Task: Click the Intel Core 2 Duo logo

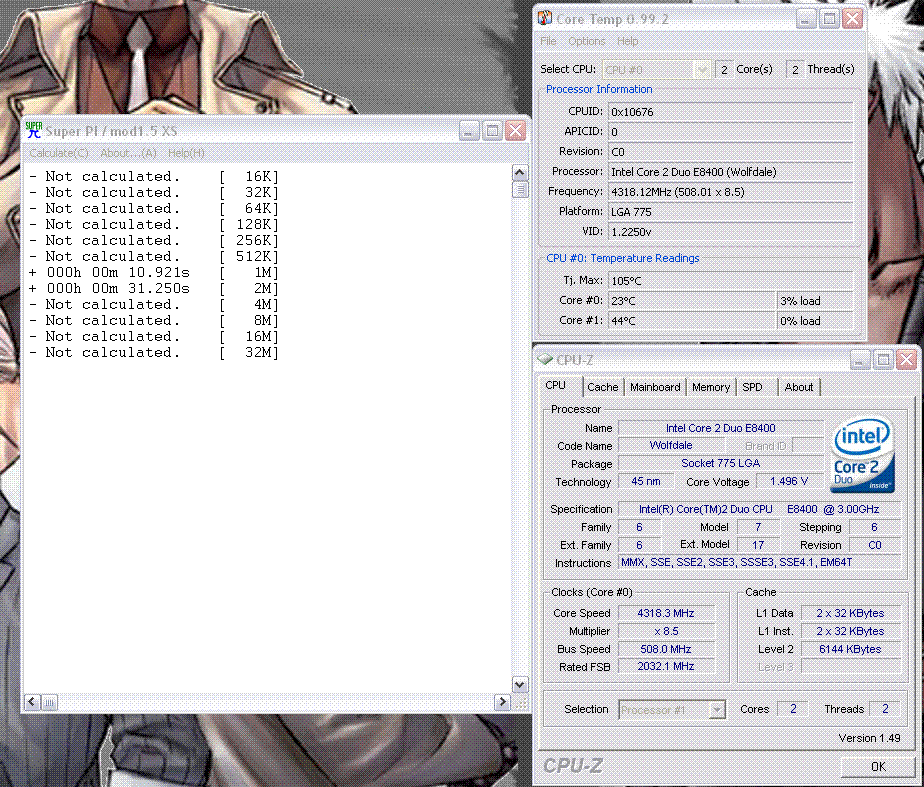Action: pyautogui.click(x=863, y=456)
